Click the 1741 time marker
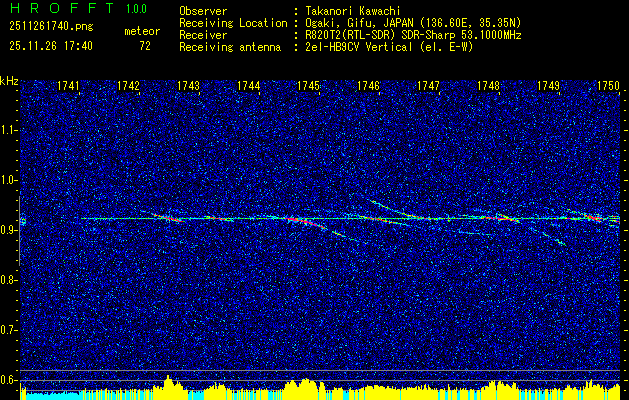629x400 pixels. pos(68,86)
